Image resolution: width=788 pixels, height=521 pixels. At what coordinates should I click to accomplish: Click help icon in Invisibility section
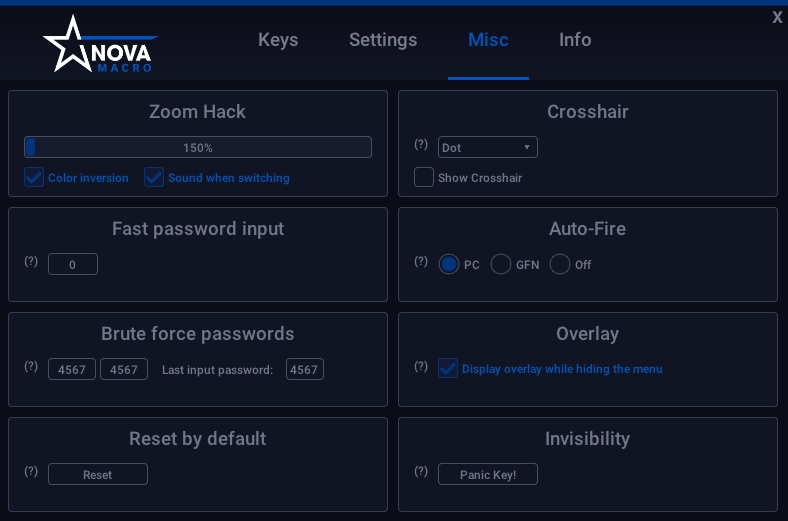(421, 472)
